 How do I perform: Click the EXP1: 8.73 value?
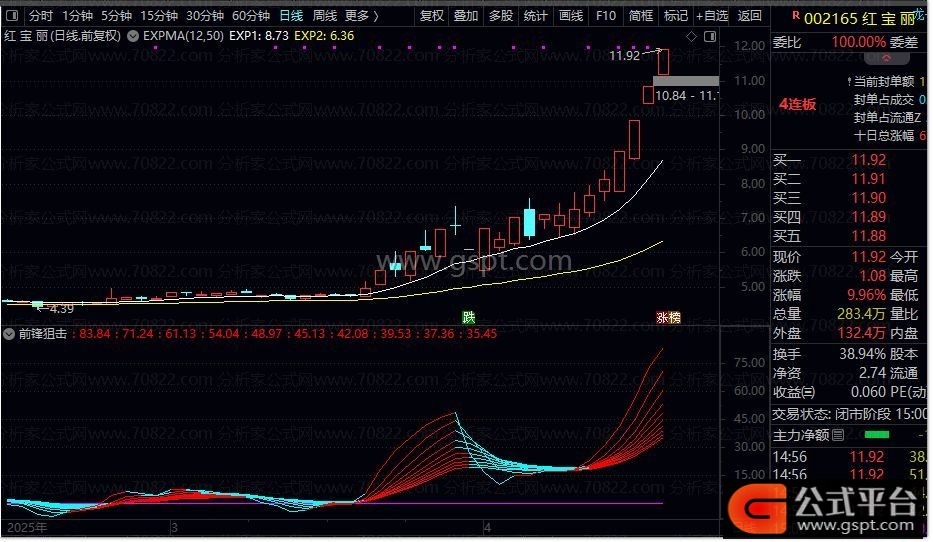(259, 36)
